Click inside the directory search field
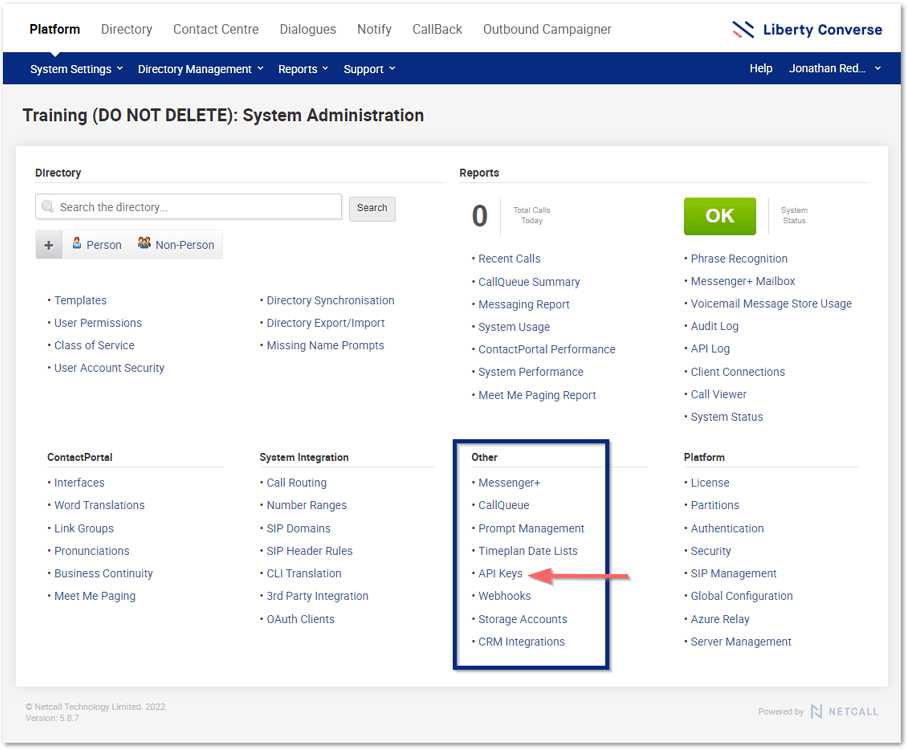The height and width of the screenshot is (750, 907). point(190,205)
